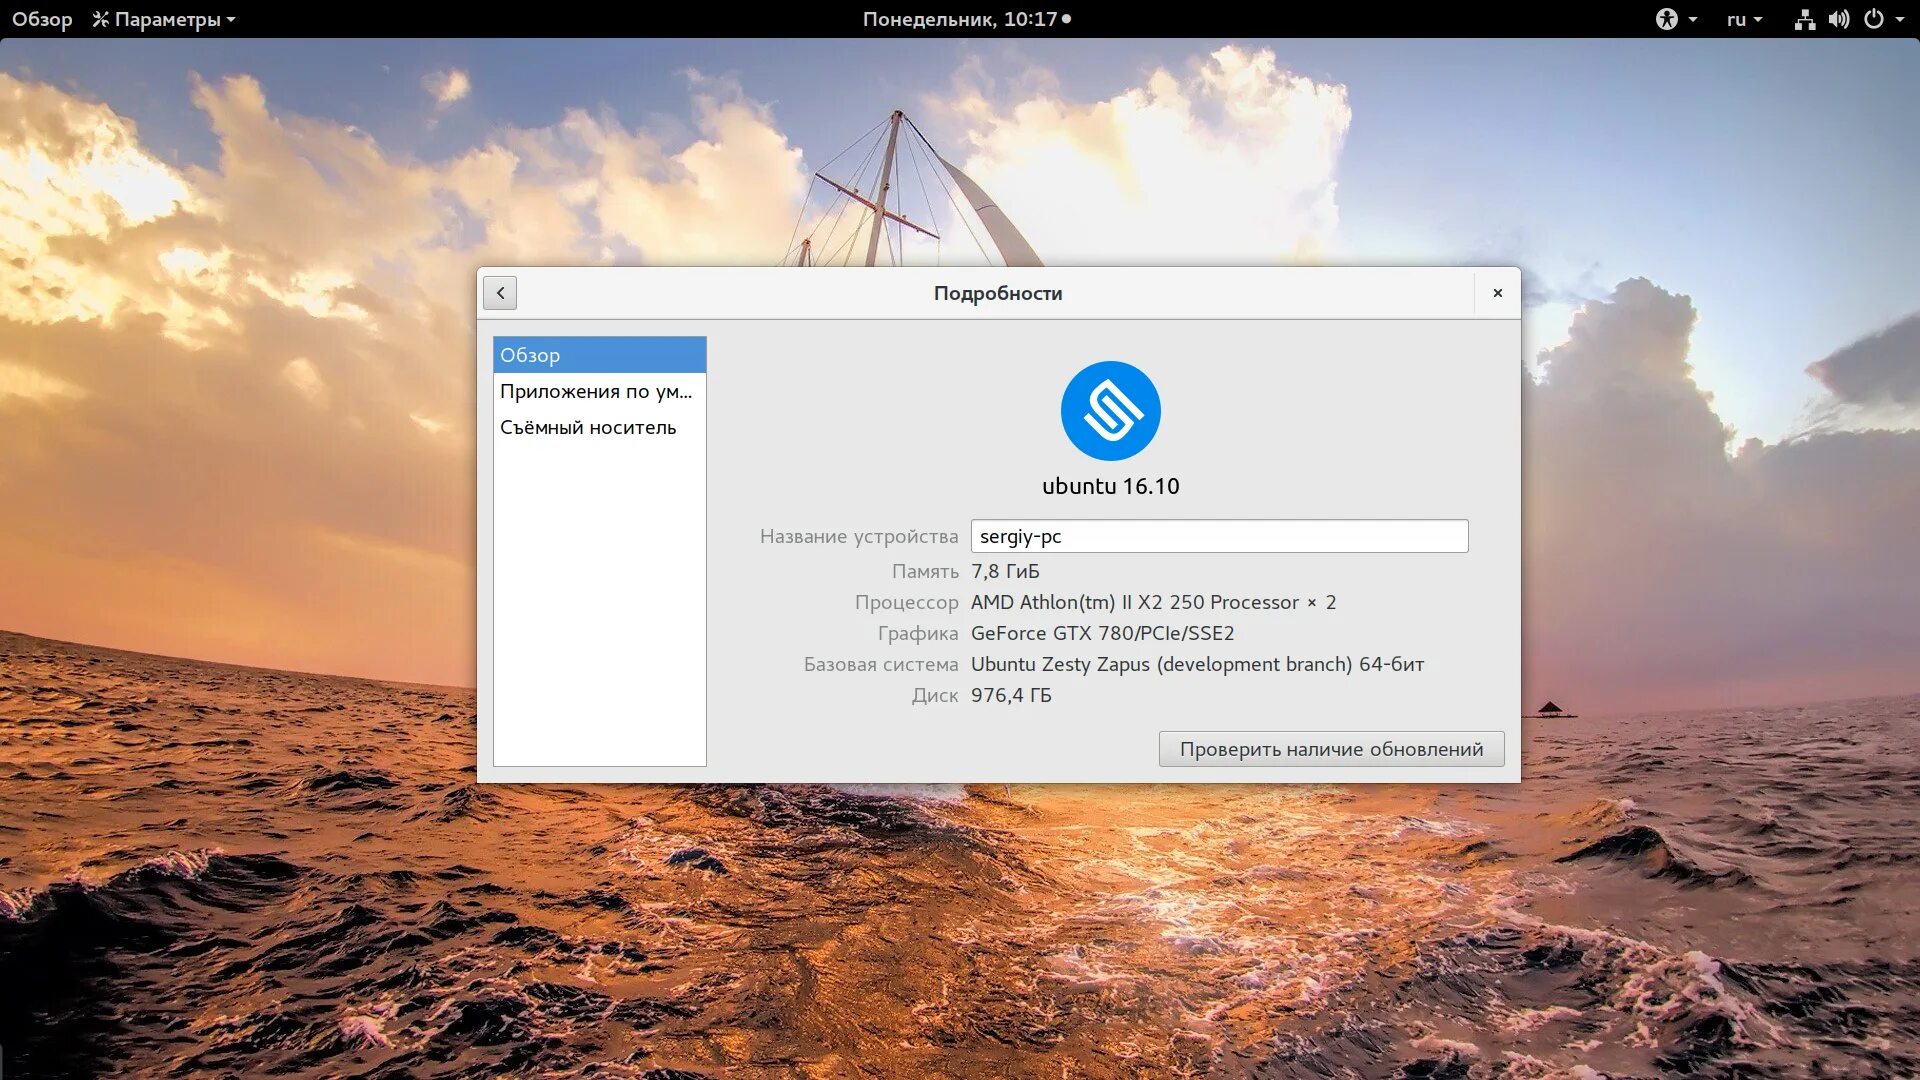Viewport: 1920px width, 1080px height.
Task: Click the device name field sergiy-pc
Action: click(1218, 536)
